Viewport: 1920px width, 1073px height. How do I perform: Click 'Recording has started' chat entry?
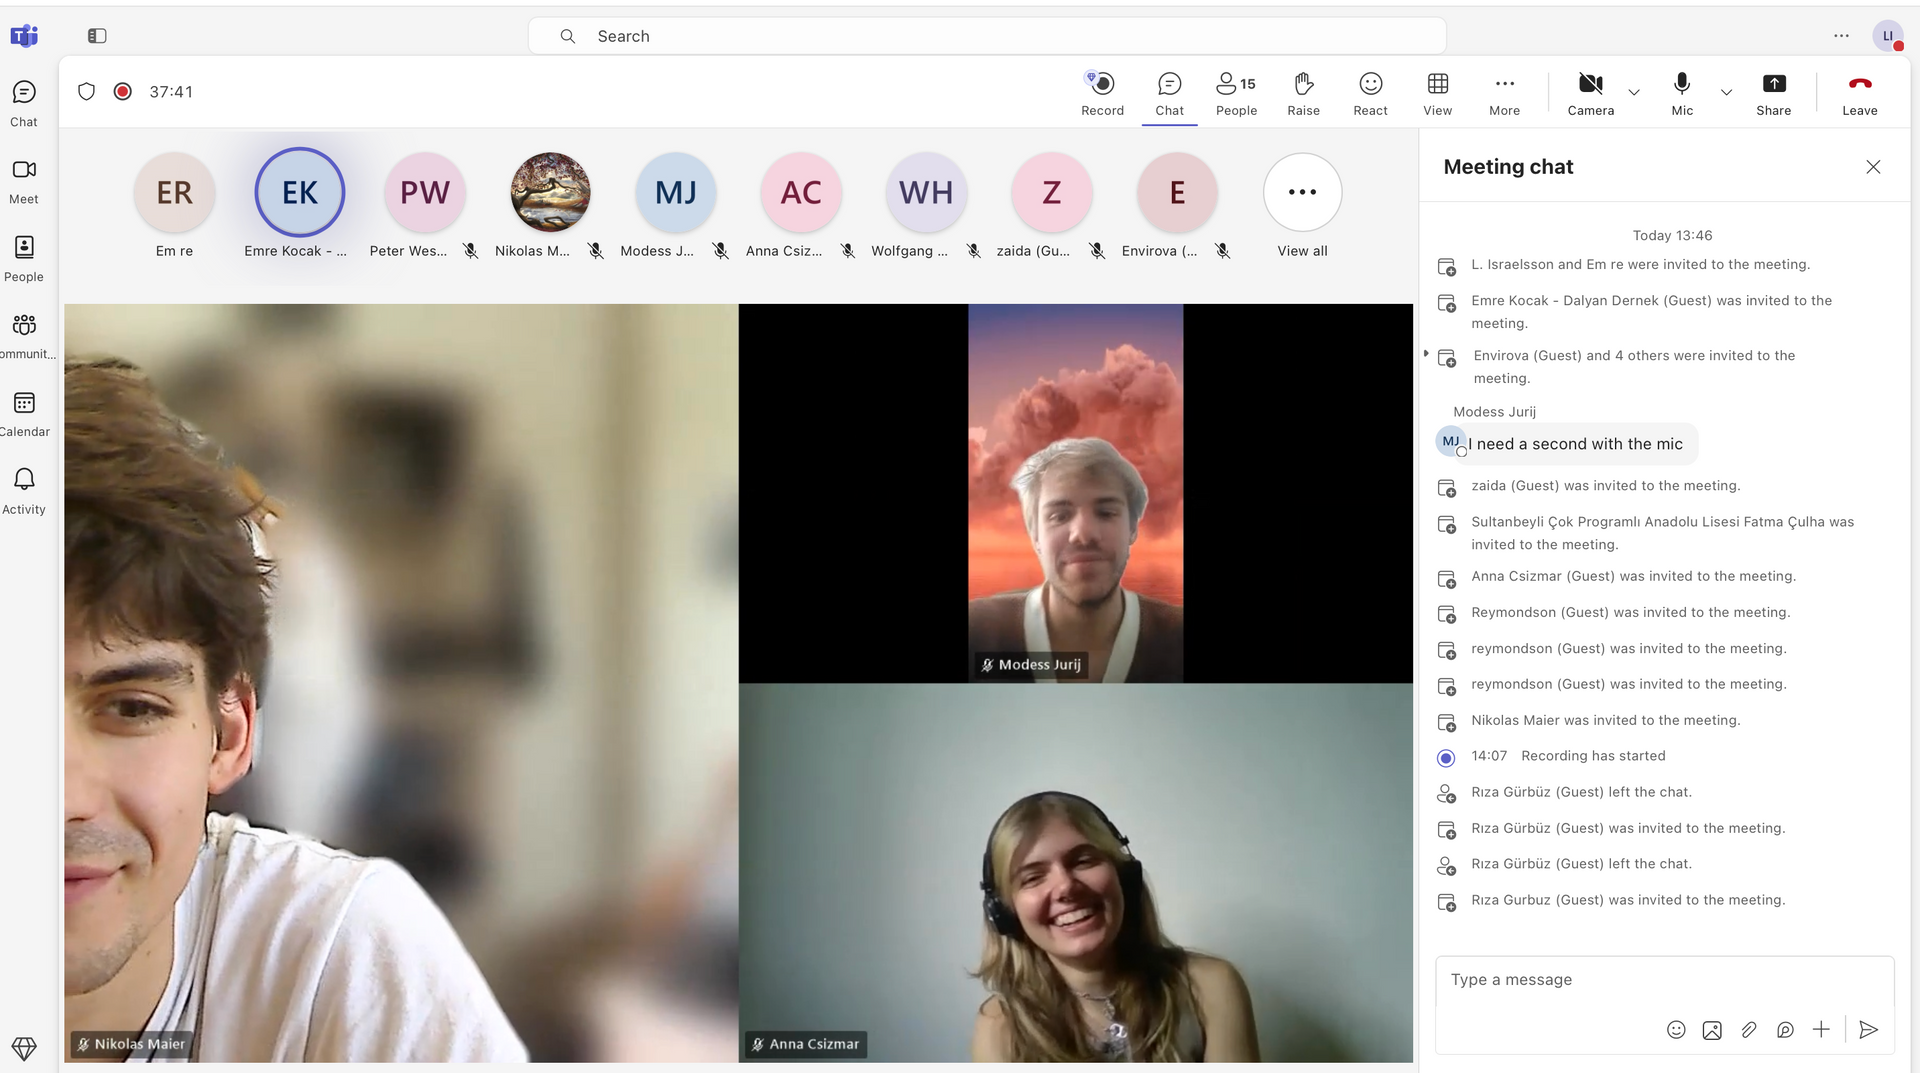coord(1593,756)
